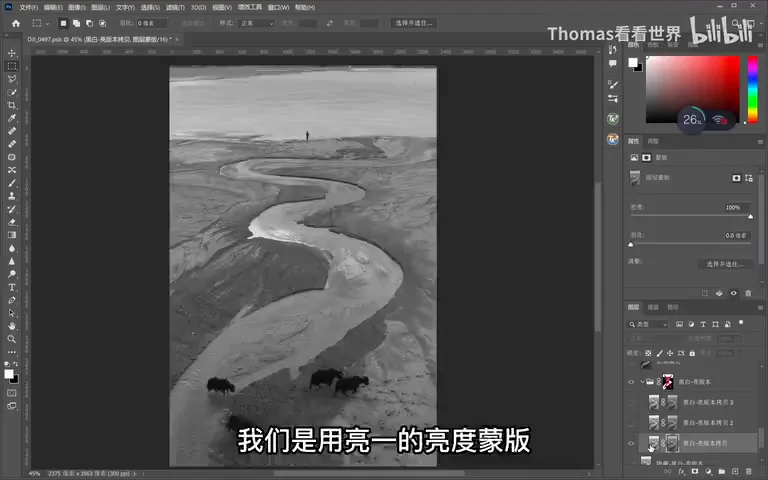Viewport: 768px width, 480px height.
Task: Switch to the 路径 Paths tab
Action: coord(673,307)
